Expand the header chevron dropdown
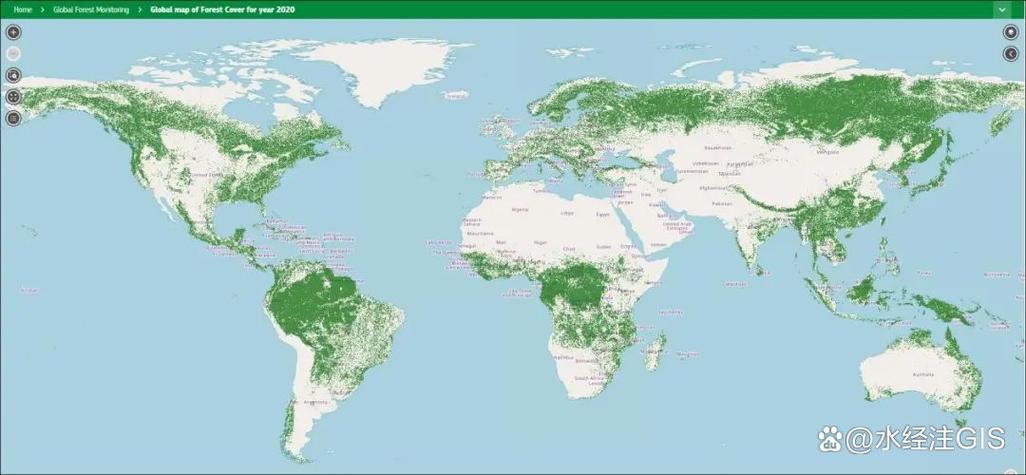 (1002, 10)
